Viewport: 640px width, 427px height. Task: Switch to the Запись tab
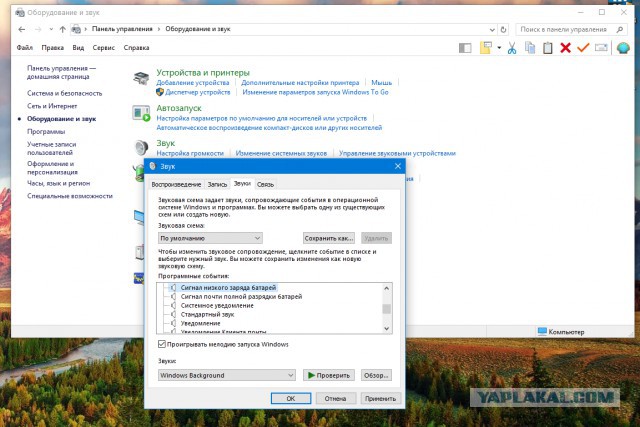click(217, 185)
